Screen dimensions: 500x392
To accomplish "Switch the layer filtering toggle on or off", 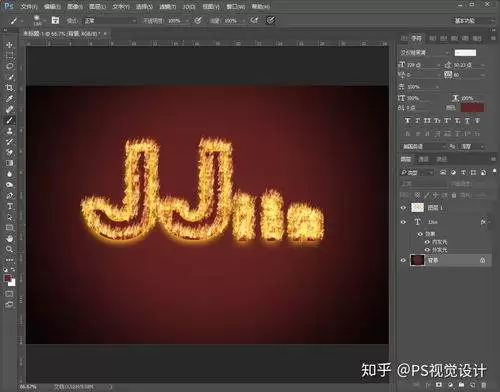I will 494,172.
